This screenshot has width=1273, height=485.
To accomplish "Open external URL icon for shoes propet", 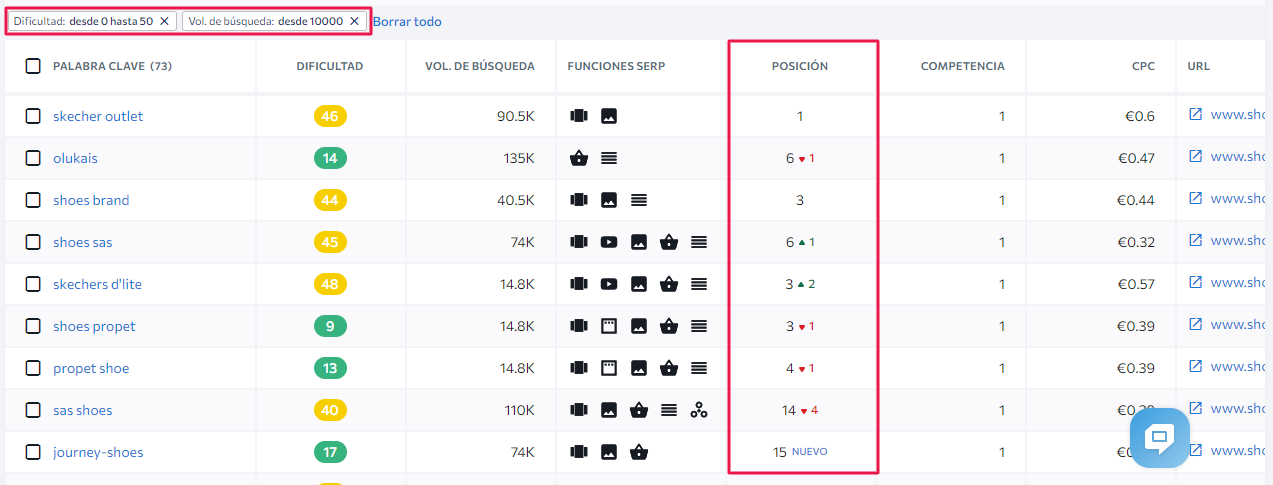I will tap(1195, 325).
